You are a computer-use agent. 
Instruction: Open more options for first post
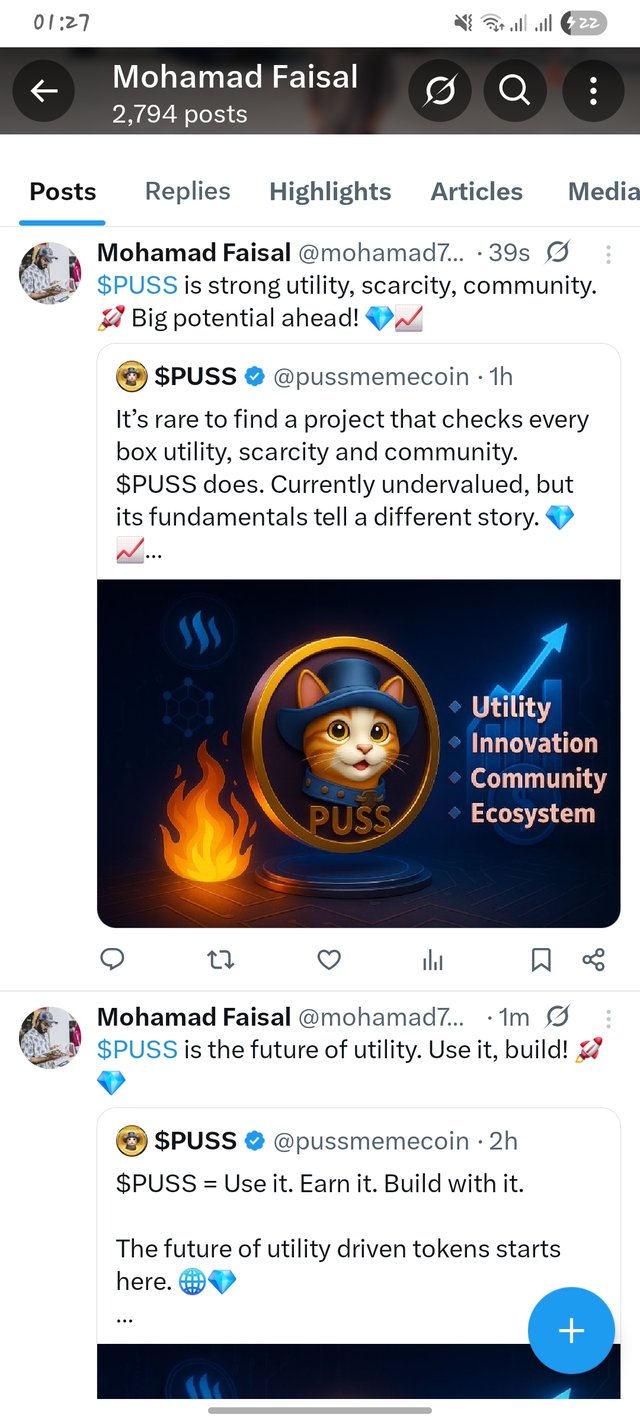pyautogui.click(x=610, y=253)
